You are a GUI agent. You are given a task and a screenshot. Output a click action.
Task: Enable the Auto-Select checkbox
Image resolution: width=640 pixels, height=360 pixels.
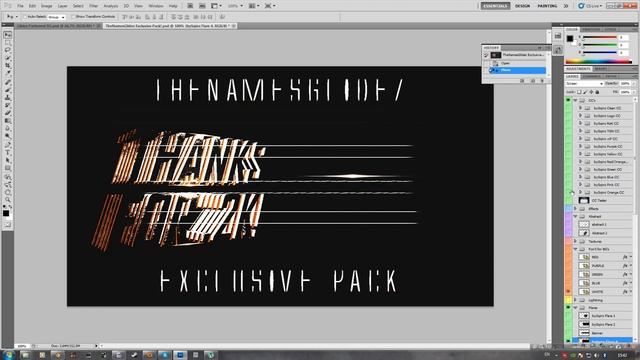pos(24,17)
